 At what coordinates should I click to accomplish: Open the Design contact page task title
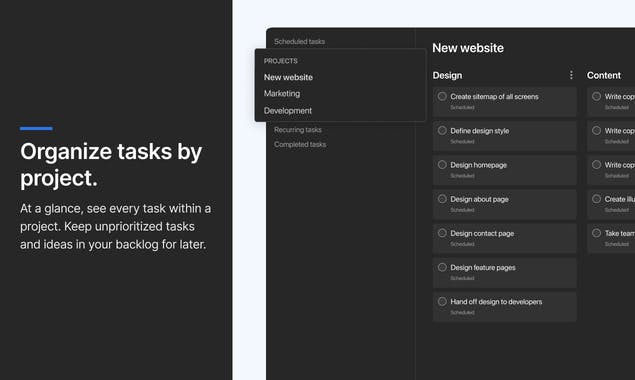pyautogui.click(x=482, y=233)
